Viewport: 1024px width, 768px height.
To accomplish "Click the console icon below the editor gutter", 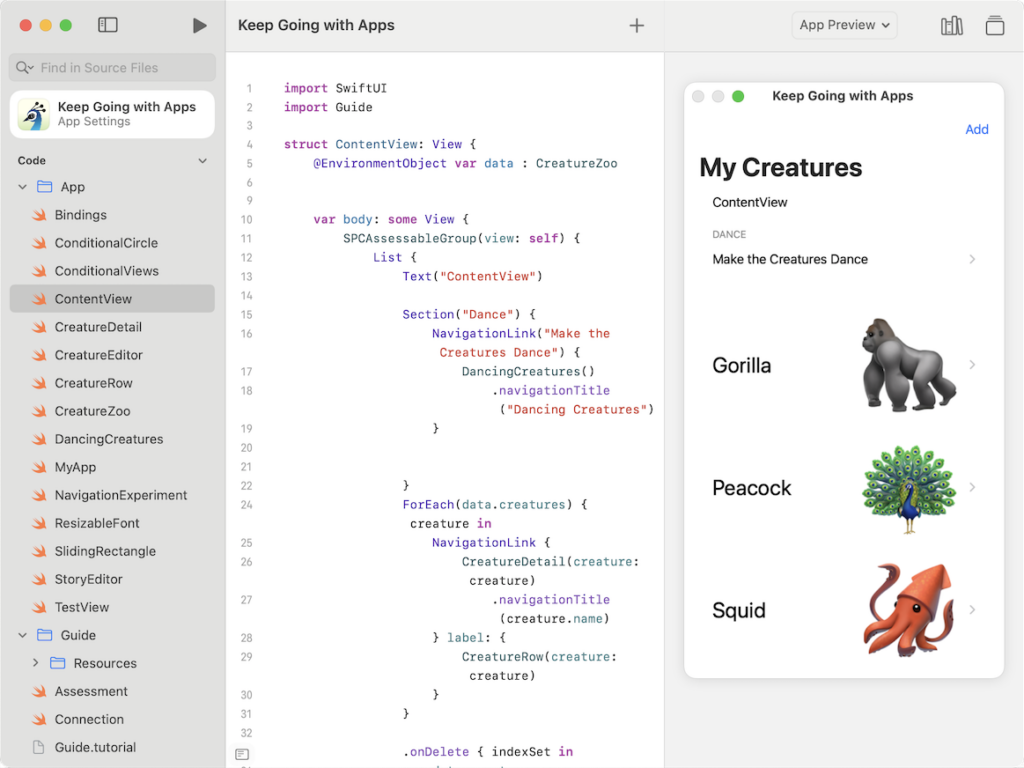I will pyautogui.click(x=242, y=754).
